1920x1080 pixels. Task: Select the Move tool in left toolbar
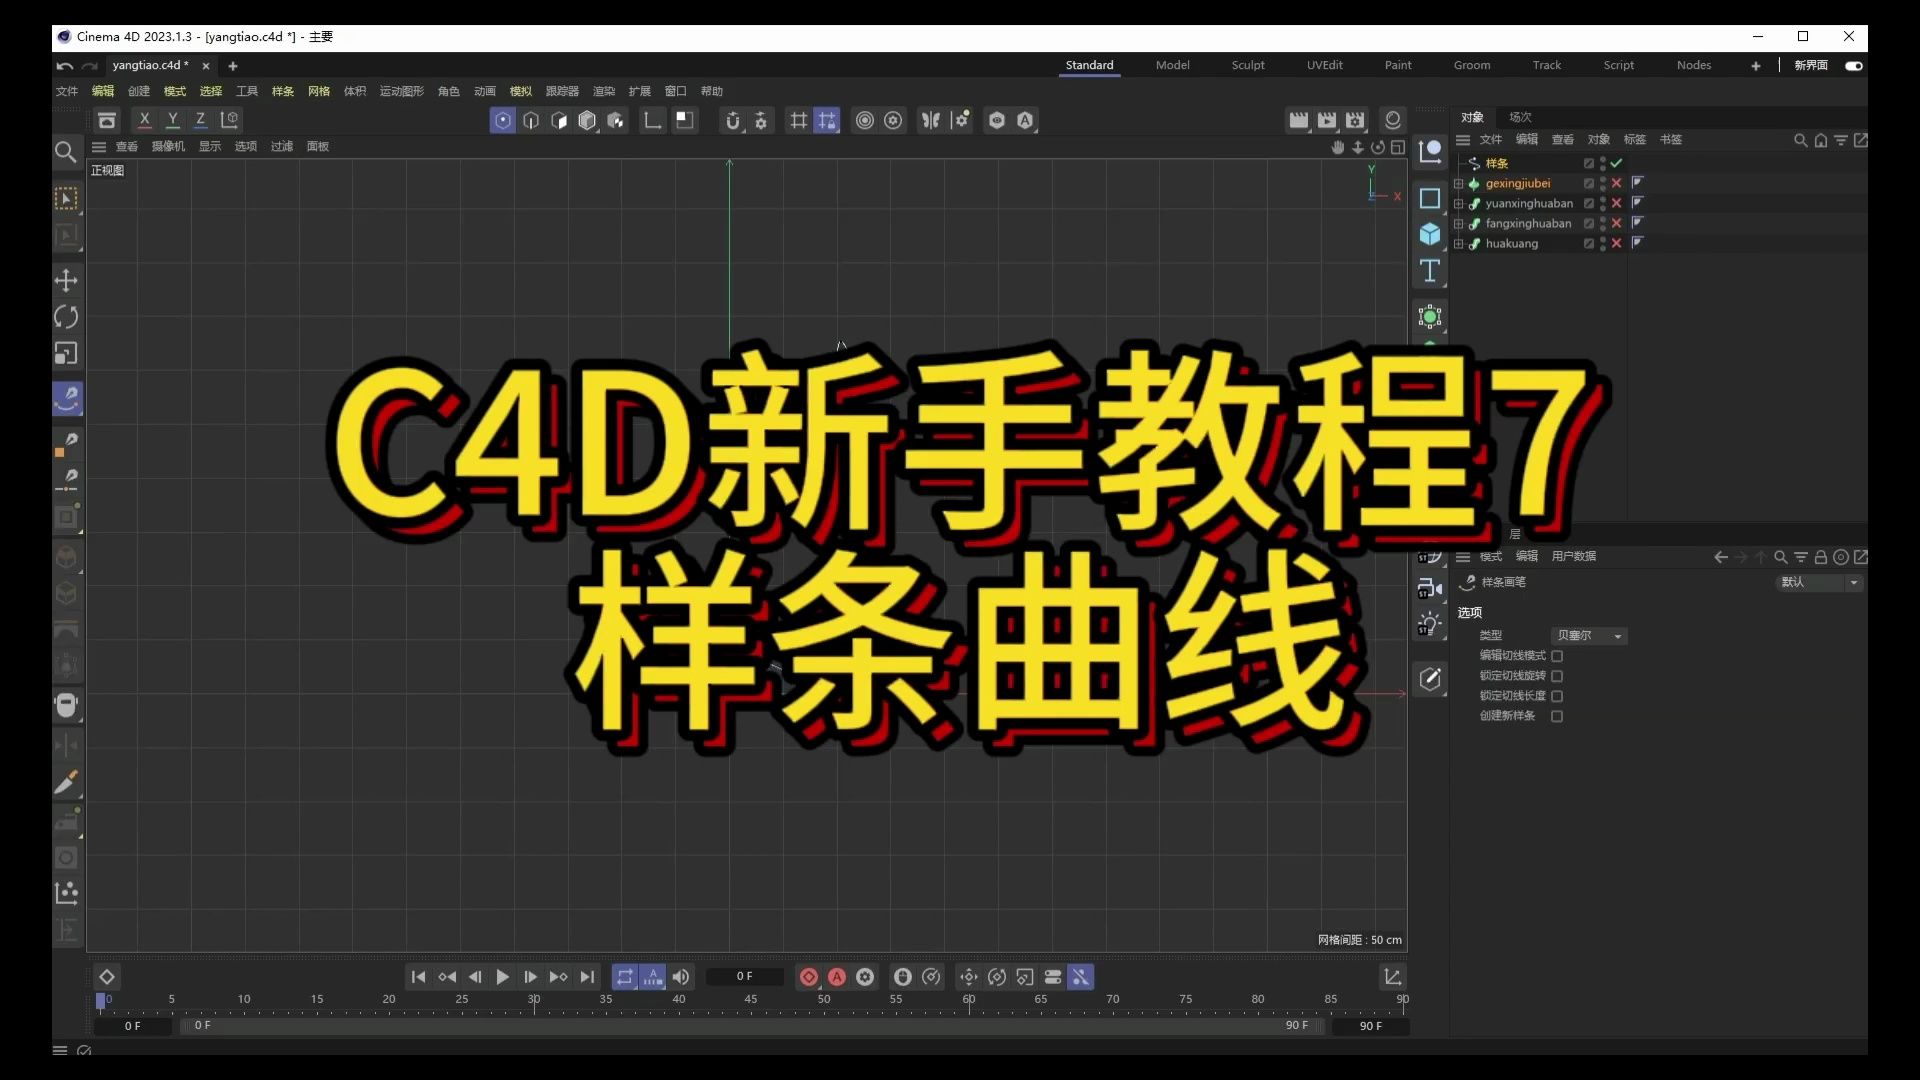click(66, 281)
